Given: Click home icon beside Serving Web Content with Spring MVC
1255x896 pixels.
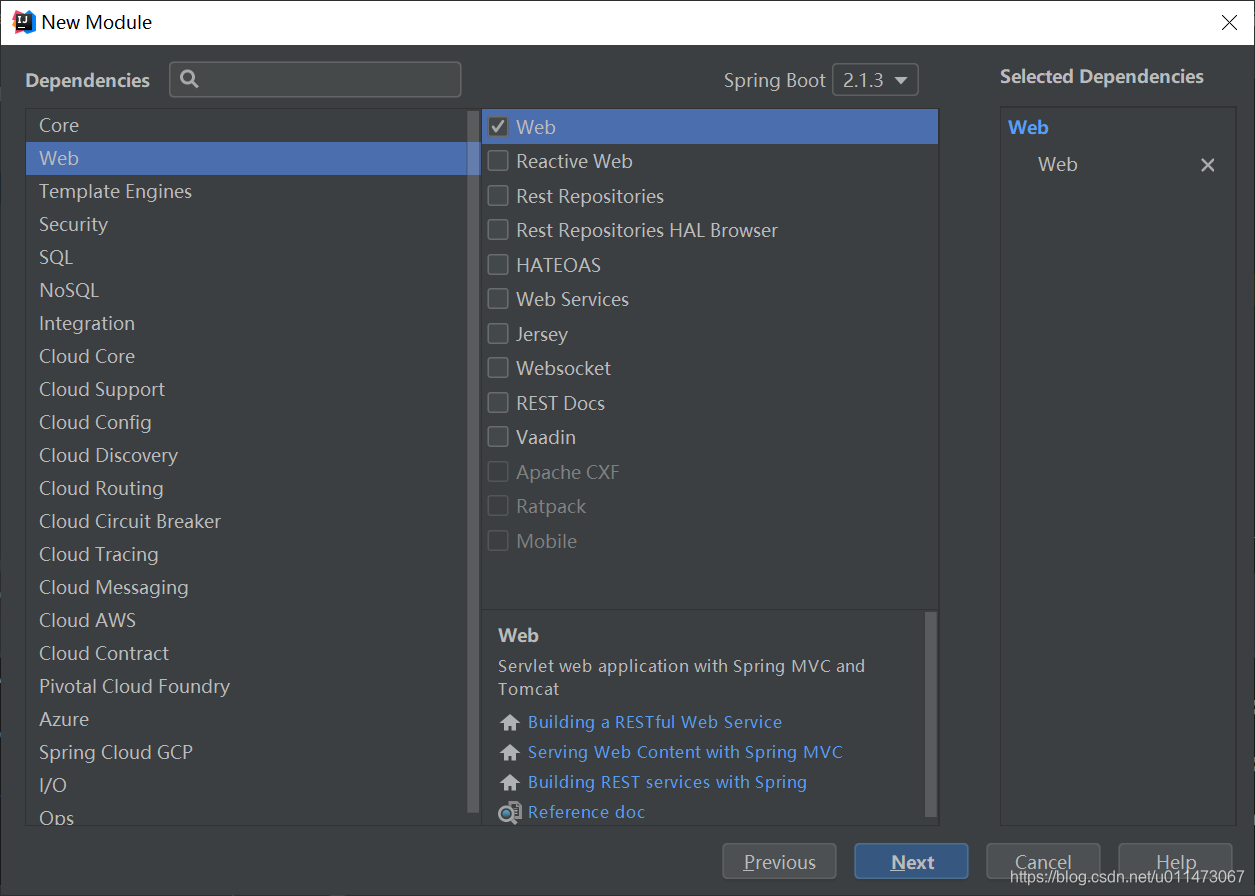Looking at the screenshot, I should tap(510, 752).
